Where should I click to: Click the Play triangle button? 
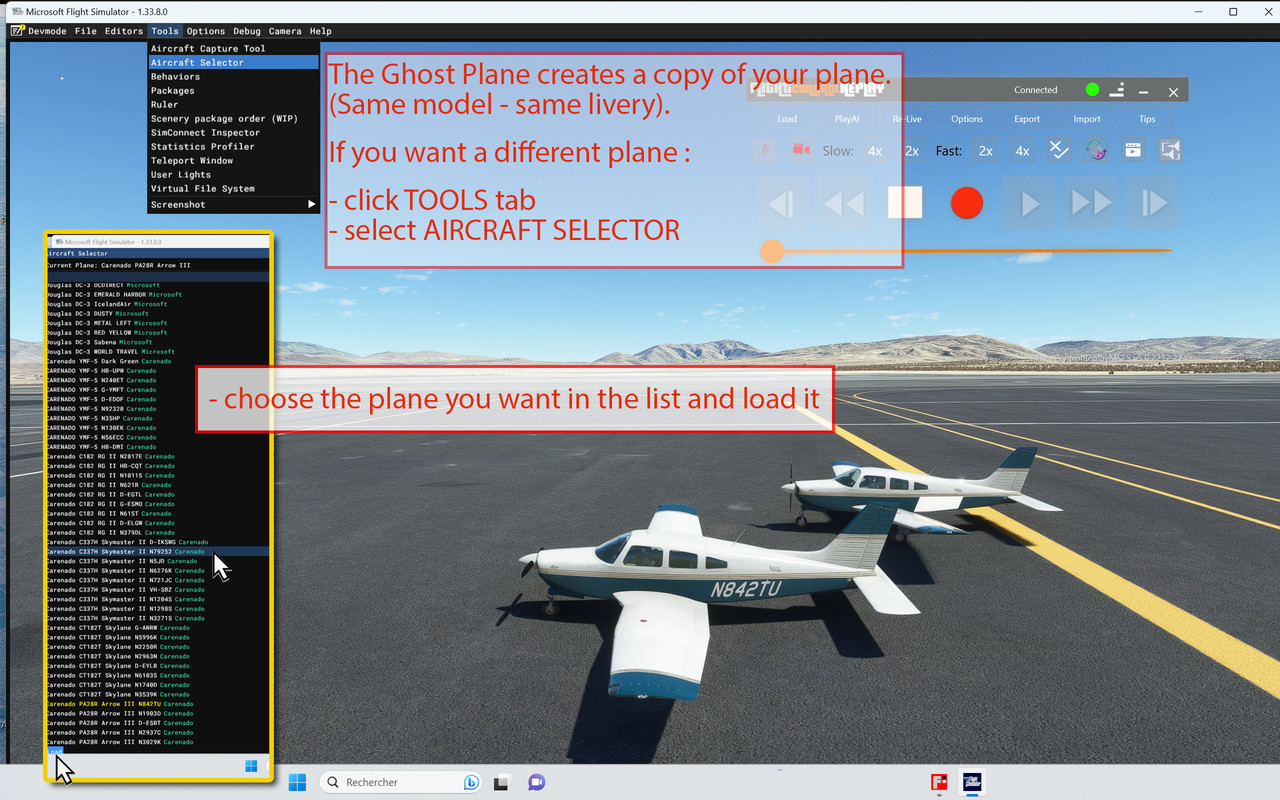coord(1030,203)
